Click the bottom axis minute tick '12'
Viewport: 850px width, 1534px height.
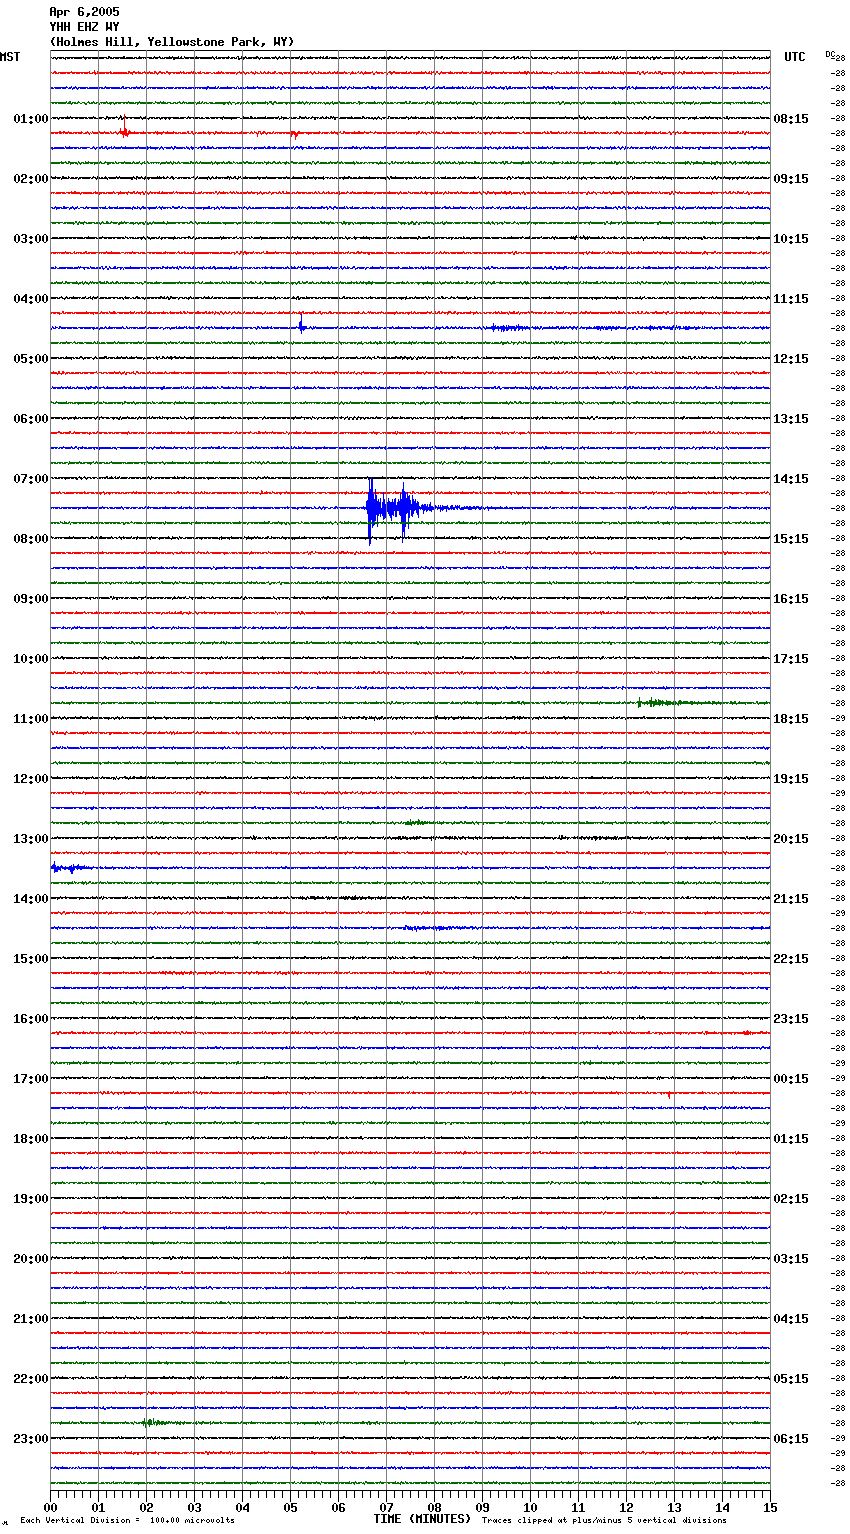click(626, 1507)
